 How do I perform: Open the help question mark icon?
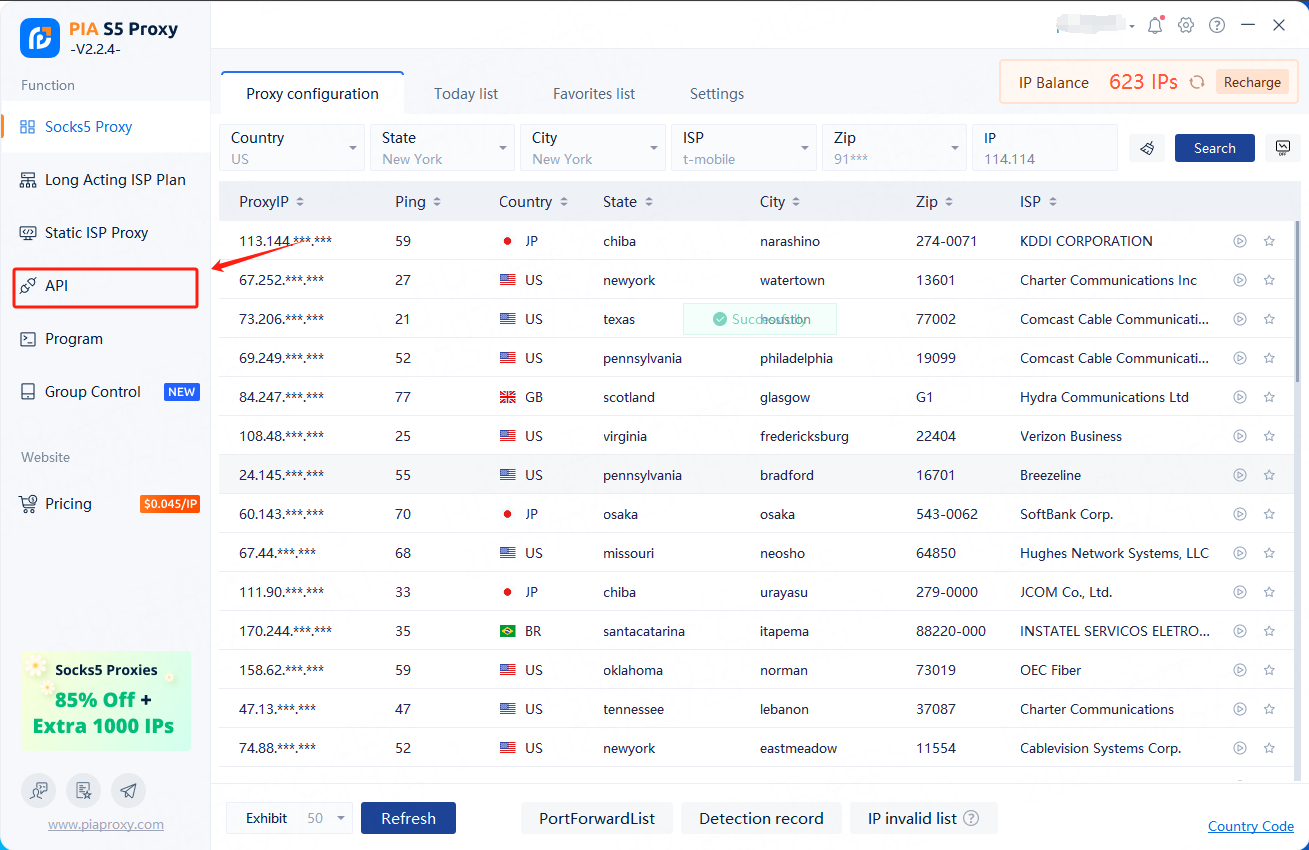1217,26
